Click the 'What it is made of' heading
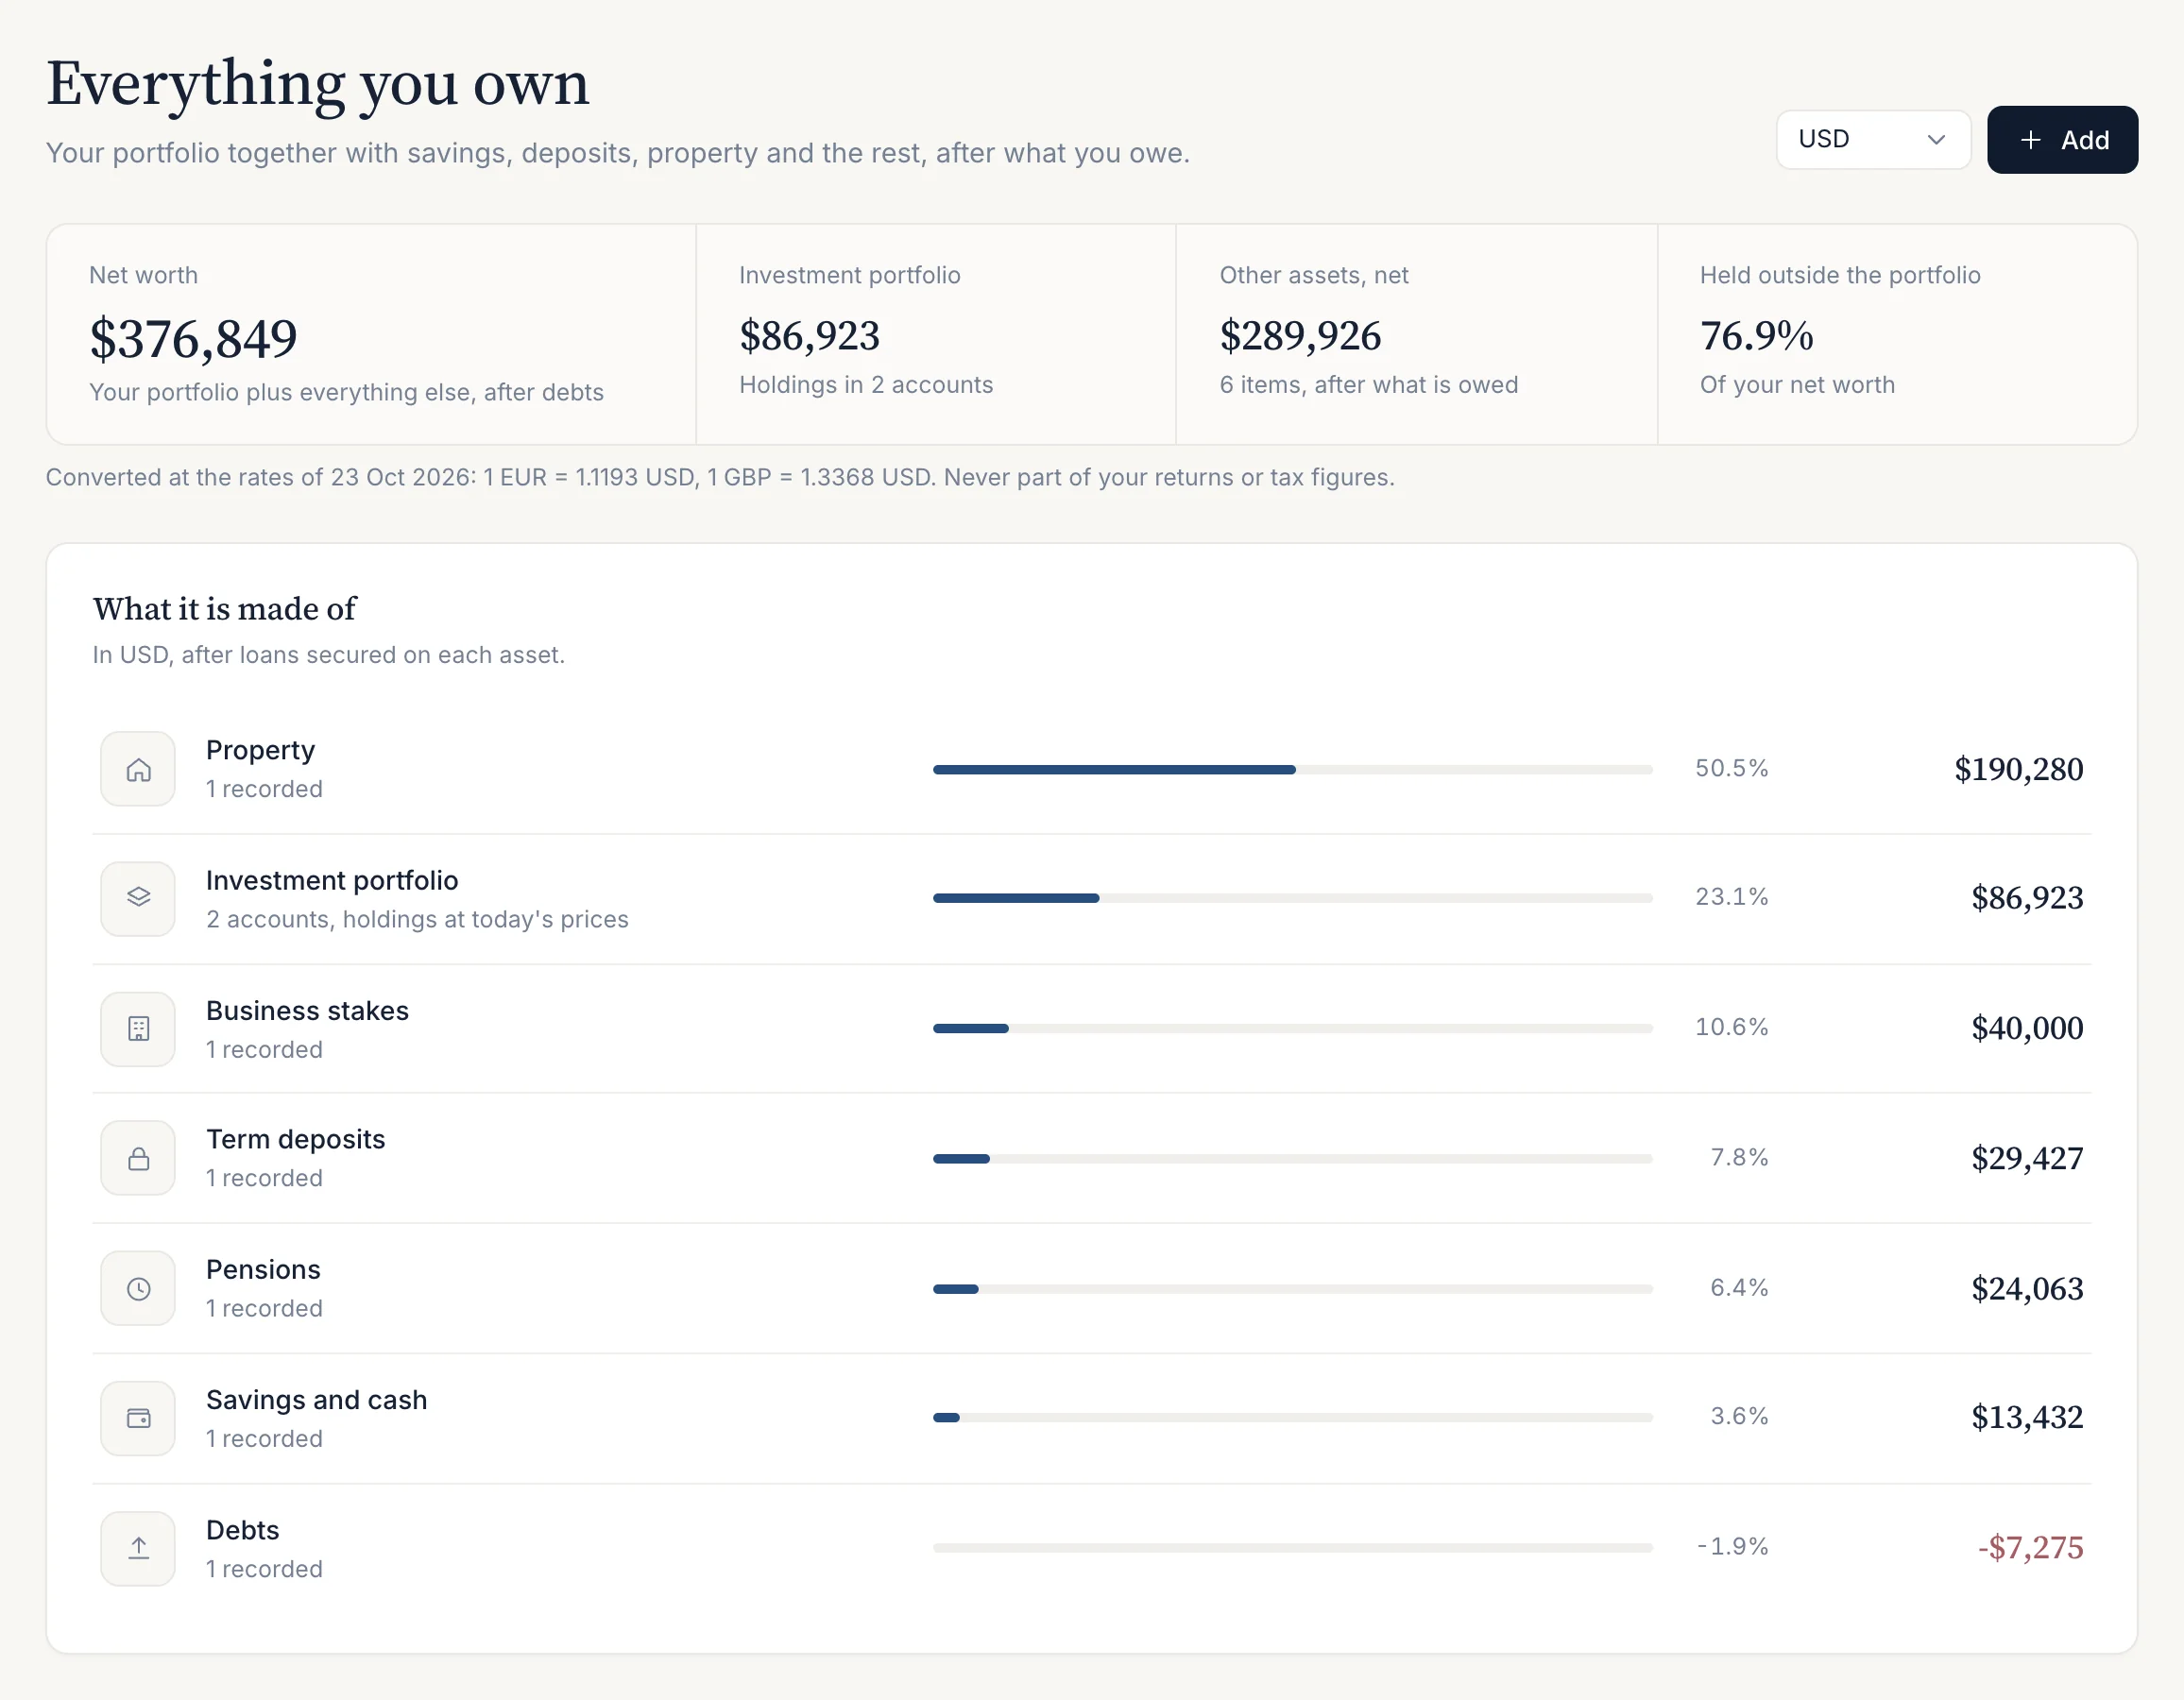The image size is (2184, 1700). coord(224,609)
